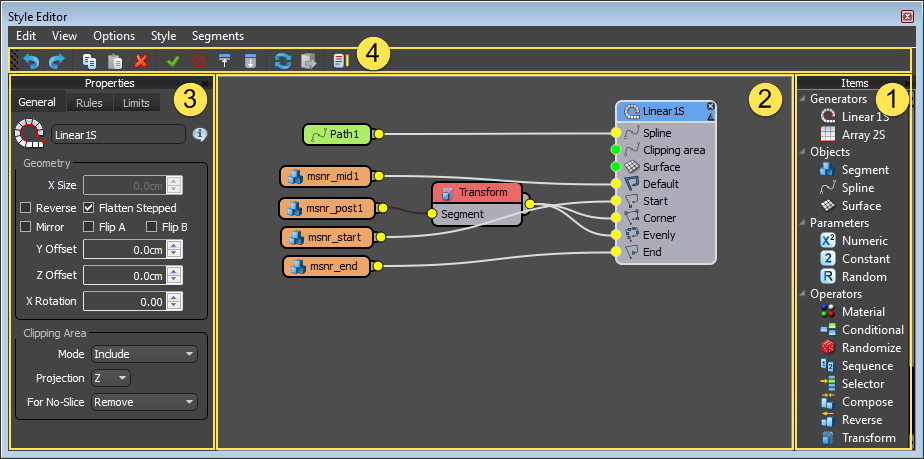Click the Copy icon in toolbar
This screenshot has height=459, width=924.
pos(90,61)
